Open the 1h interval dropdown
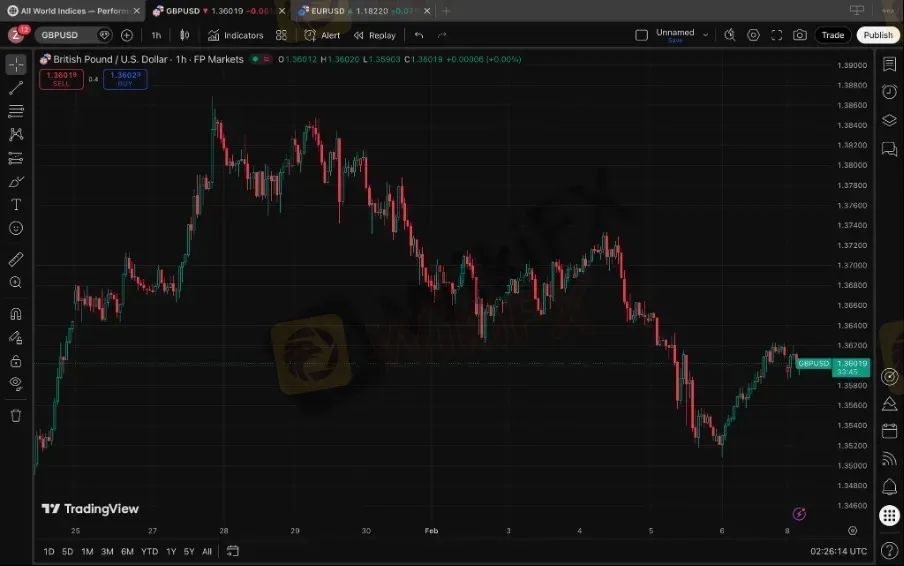This screenshot has height=566, width=904. [x=156, y=35]
